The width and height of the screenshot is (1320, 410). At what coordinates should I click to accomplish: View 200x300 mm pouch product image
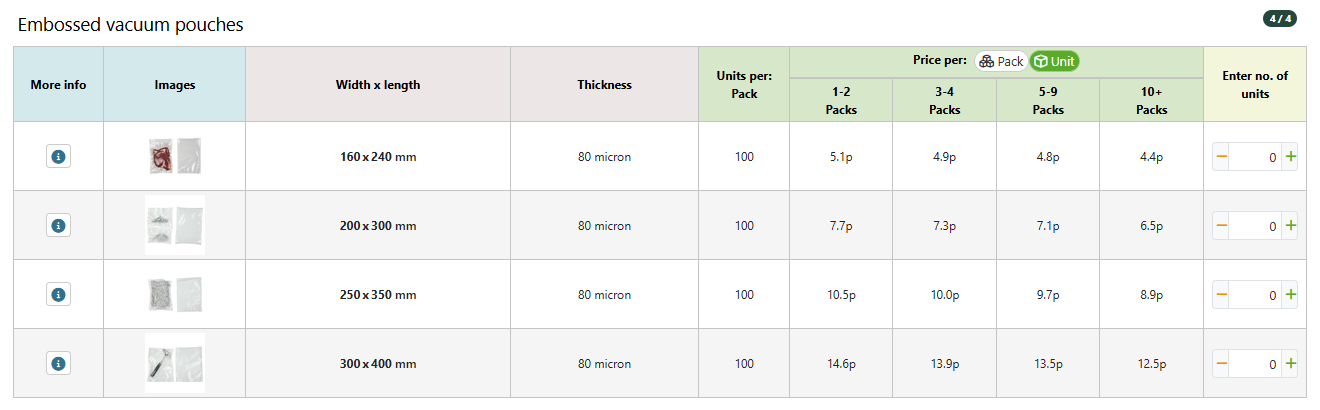tap(175, 225)
